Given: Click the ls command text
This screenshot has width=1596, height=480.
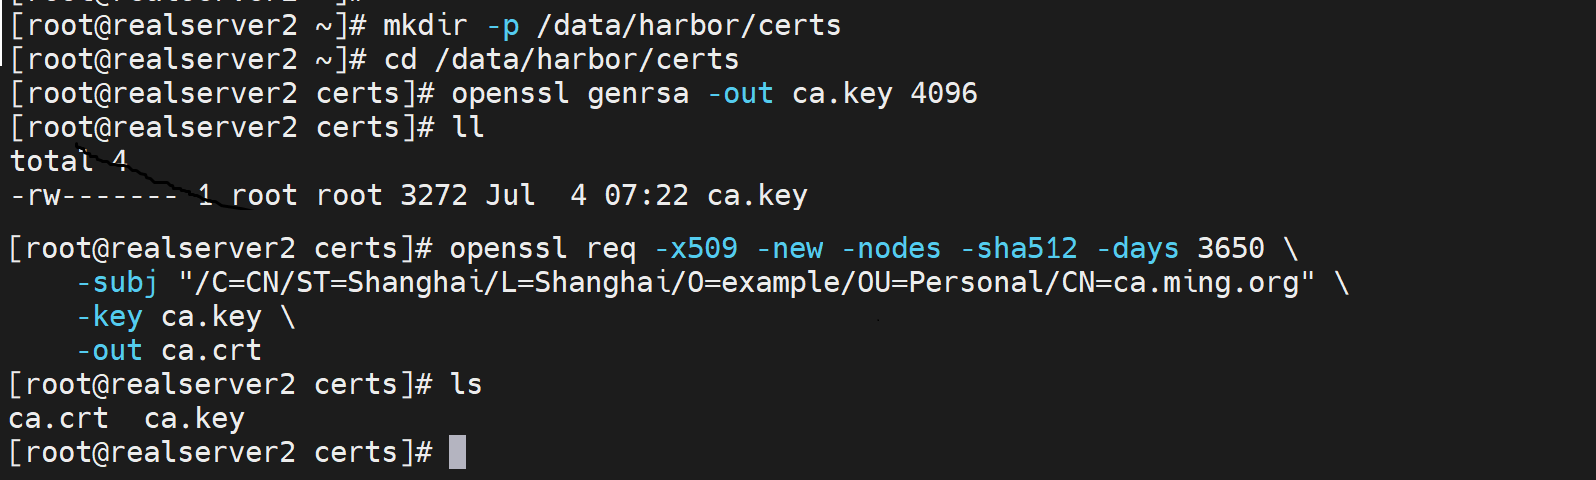Looking at the screenshot, I should 466,384.
